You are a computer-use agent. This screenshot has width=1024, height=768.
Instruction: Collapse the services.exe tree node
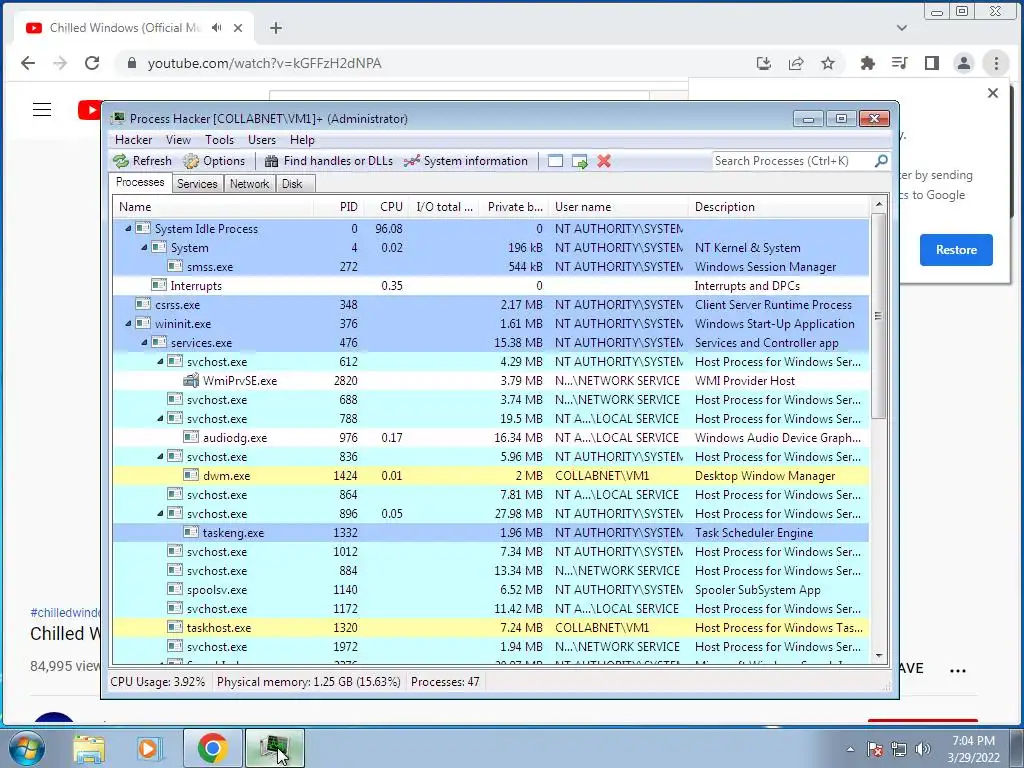click(144, 342)
